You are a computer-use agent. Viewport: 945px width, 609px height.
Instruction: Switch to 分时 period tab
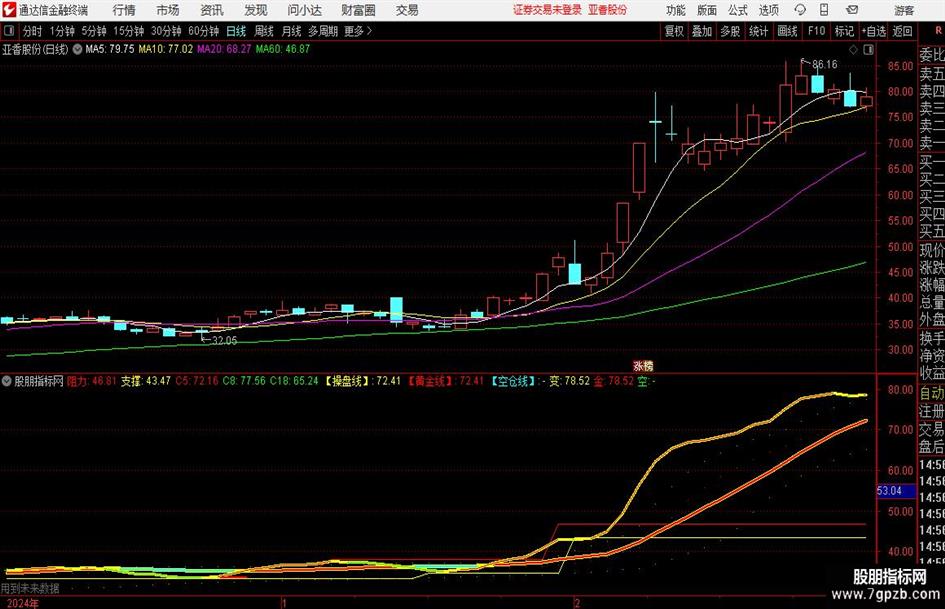tap(31, 31)
